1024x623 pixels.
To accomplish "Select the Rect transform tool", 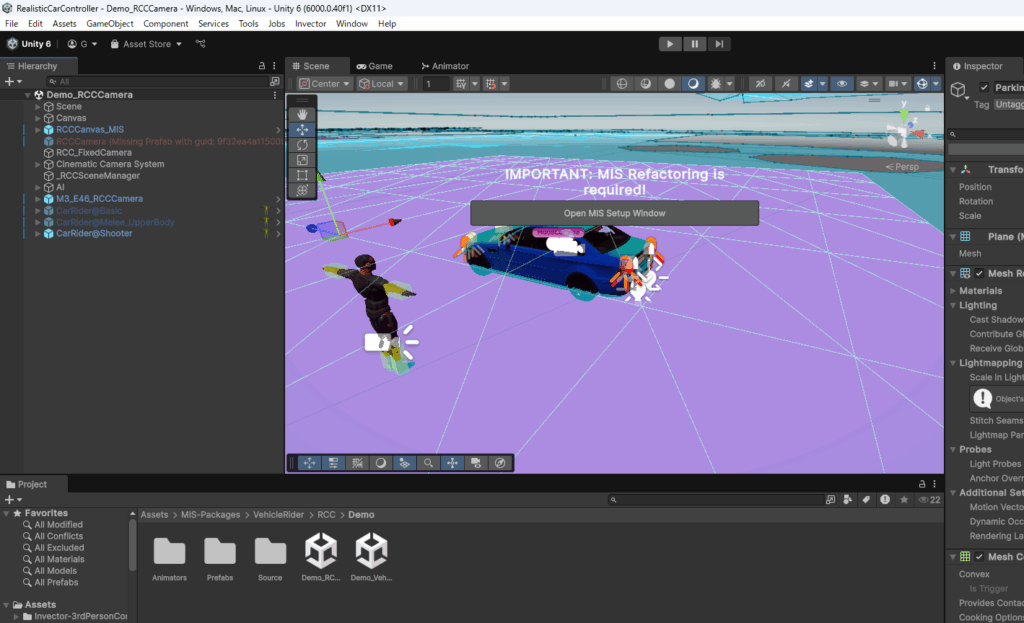I will 303,175.
